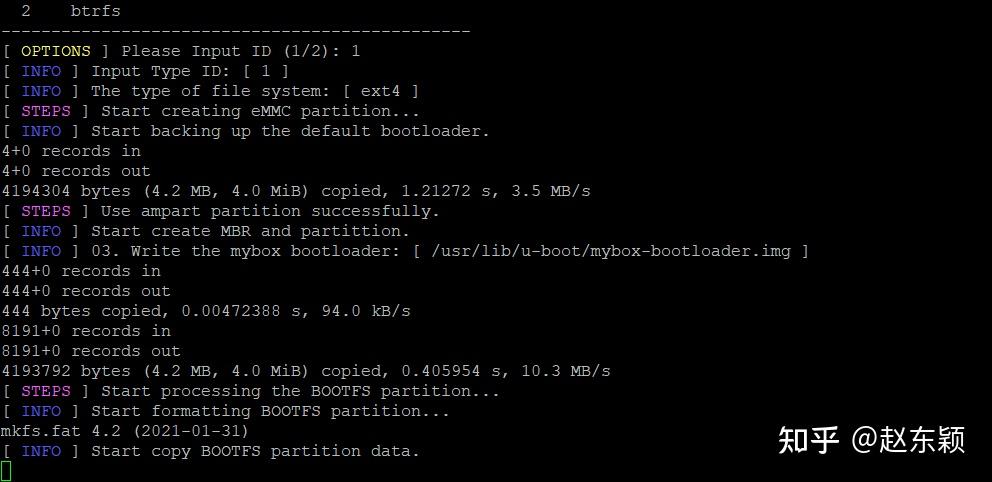Click the dashed separator line
The width and height of the screenshot is (992, 482).
click(x=235, y=31)
